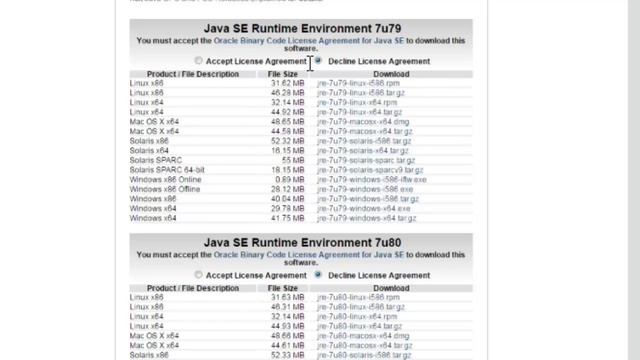Download jre-7u79-solaris-sparcv9.tar.gz
The width and height of the screenshot is (640, 360).
pyautogui.click(x=370, y=170)
